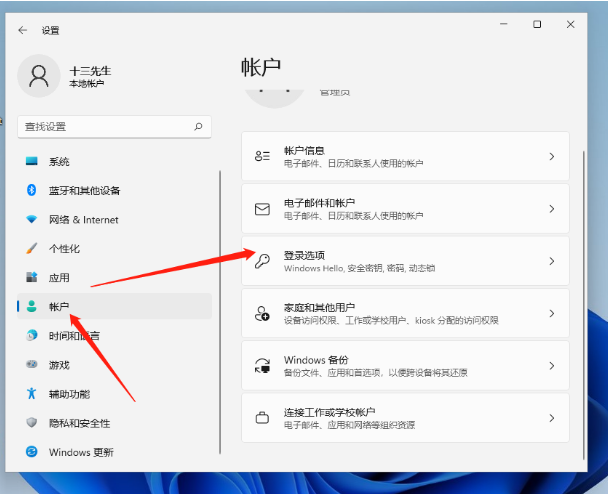Open the 电子邮件和帐户 card

pyautogui.click(x=405, y=209)
